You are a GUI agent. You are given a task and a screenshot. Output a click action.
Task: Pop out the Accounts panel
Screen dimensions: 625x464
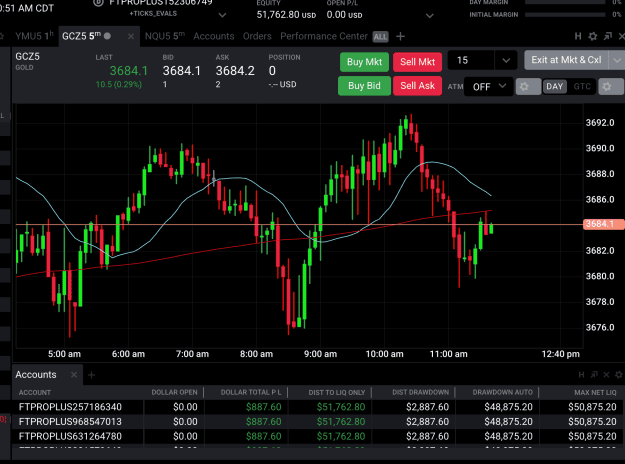click(x=594, y=375)
